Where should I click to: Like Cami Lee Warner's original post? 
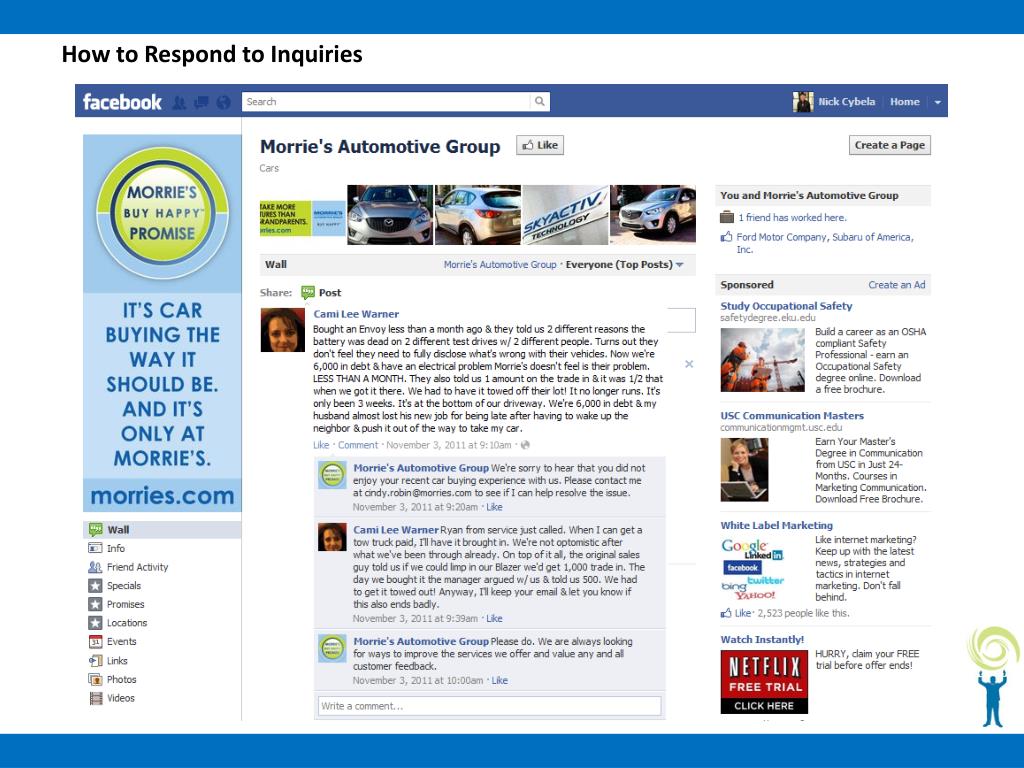click(321, 445)
